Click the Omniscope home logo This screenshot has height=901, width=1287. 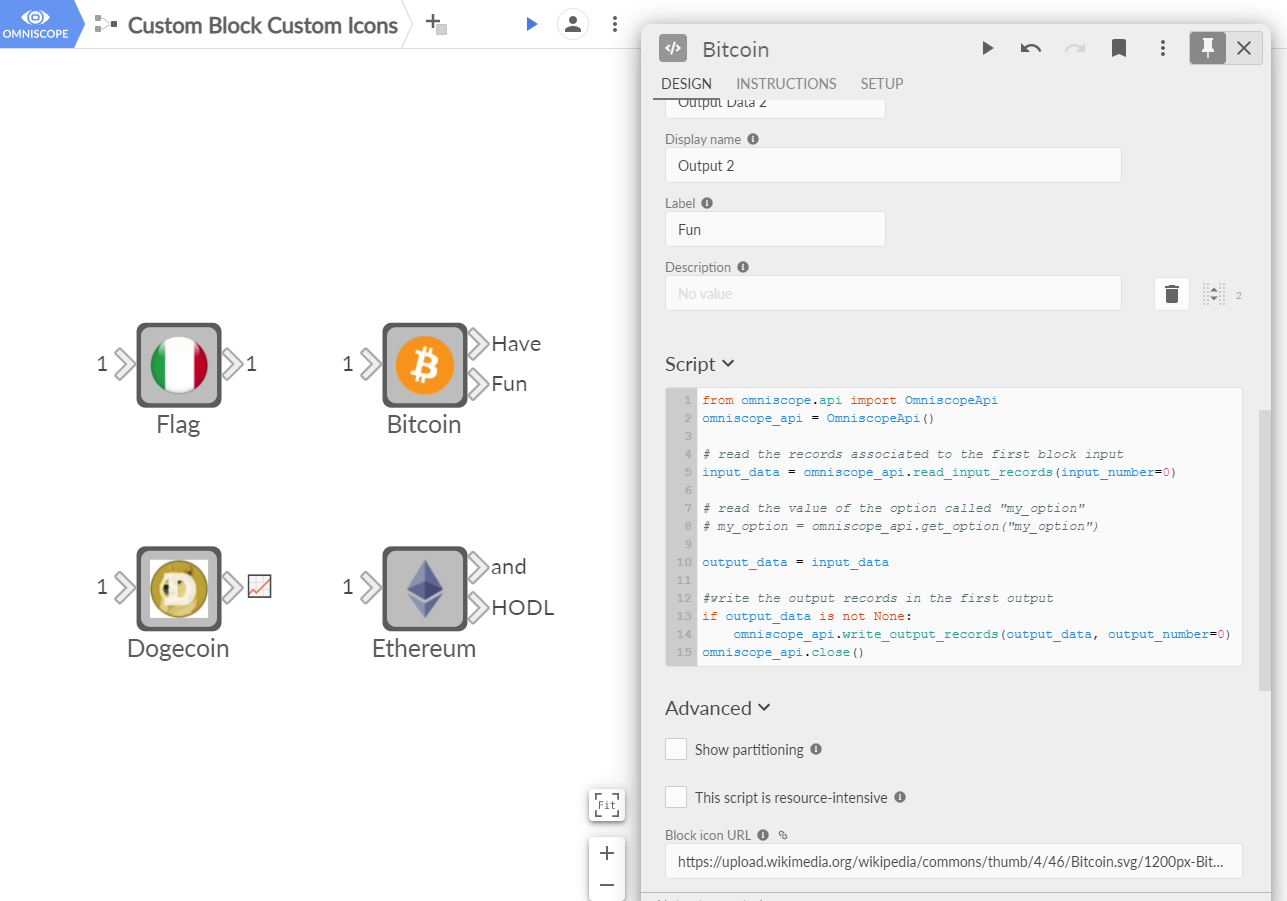36,24
